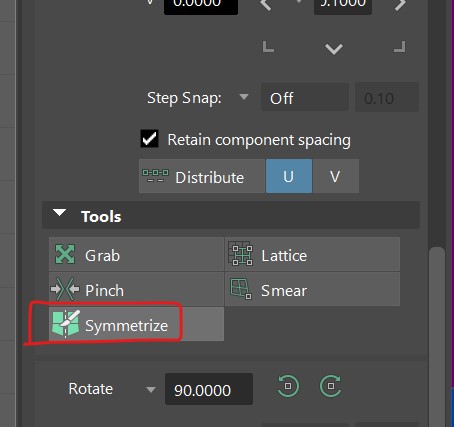
Task: Choose the Pinch tool
Action: coord(136,289)
